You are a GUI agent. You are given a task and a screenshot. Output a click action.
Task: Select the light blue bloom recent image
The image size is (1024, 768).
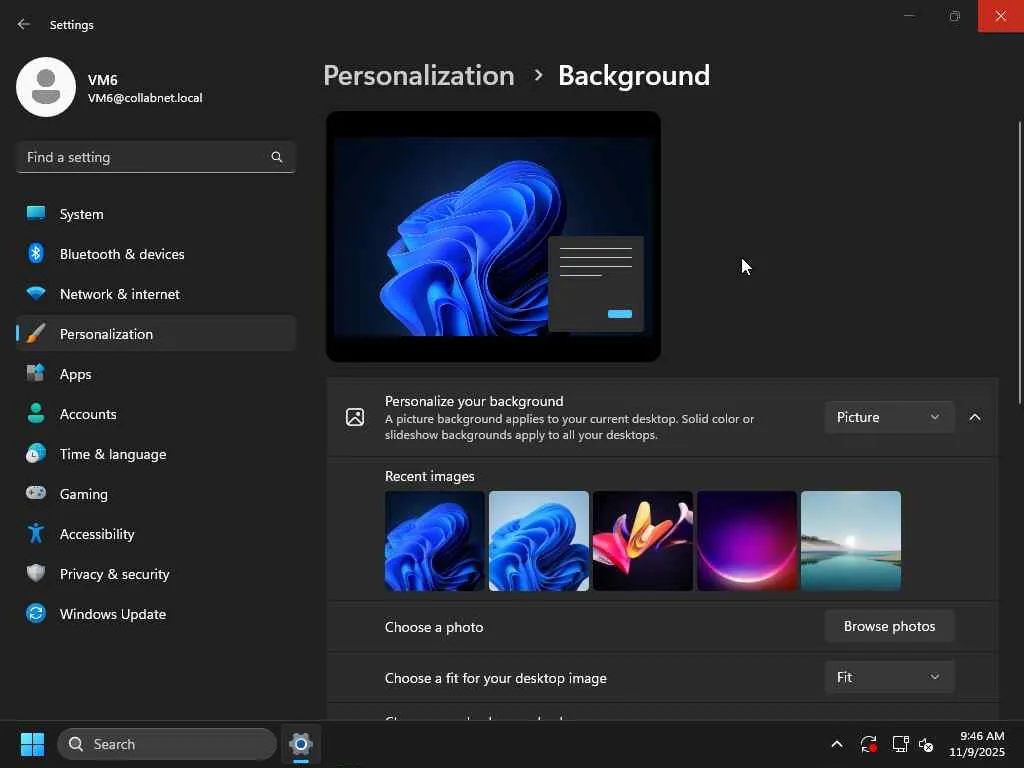coord(539,541)
